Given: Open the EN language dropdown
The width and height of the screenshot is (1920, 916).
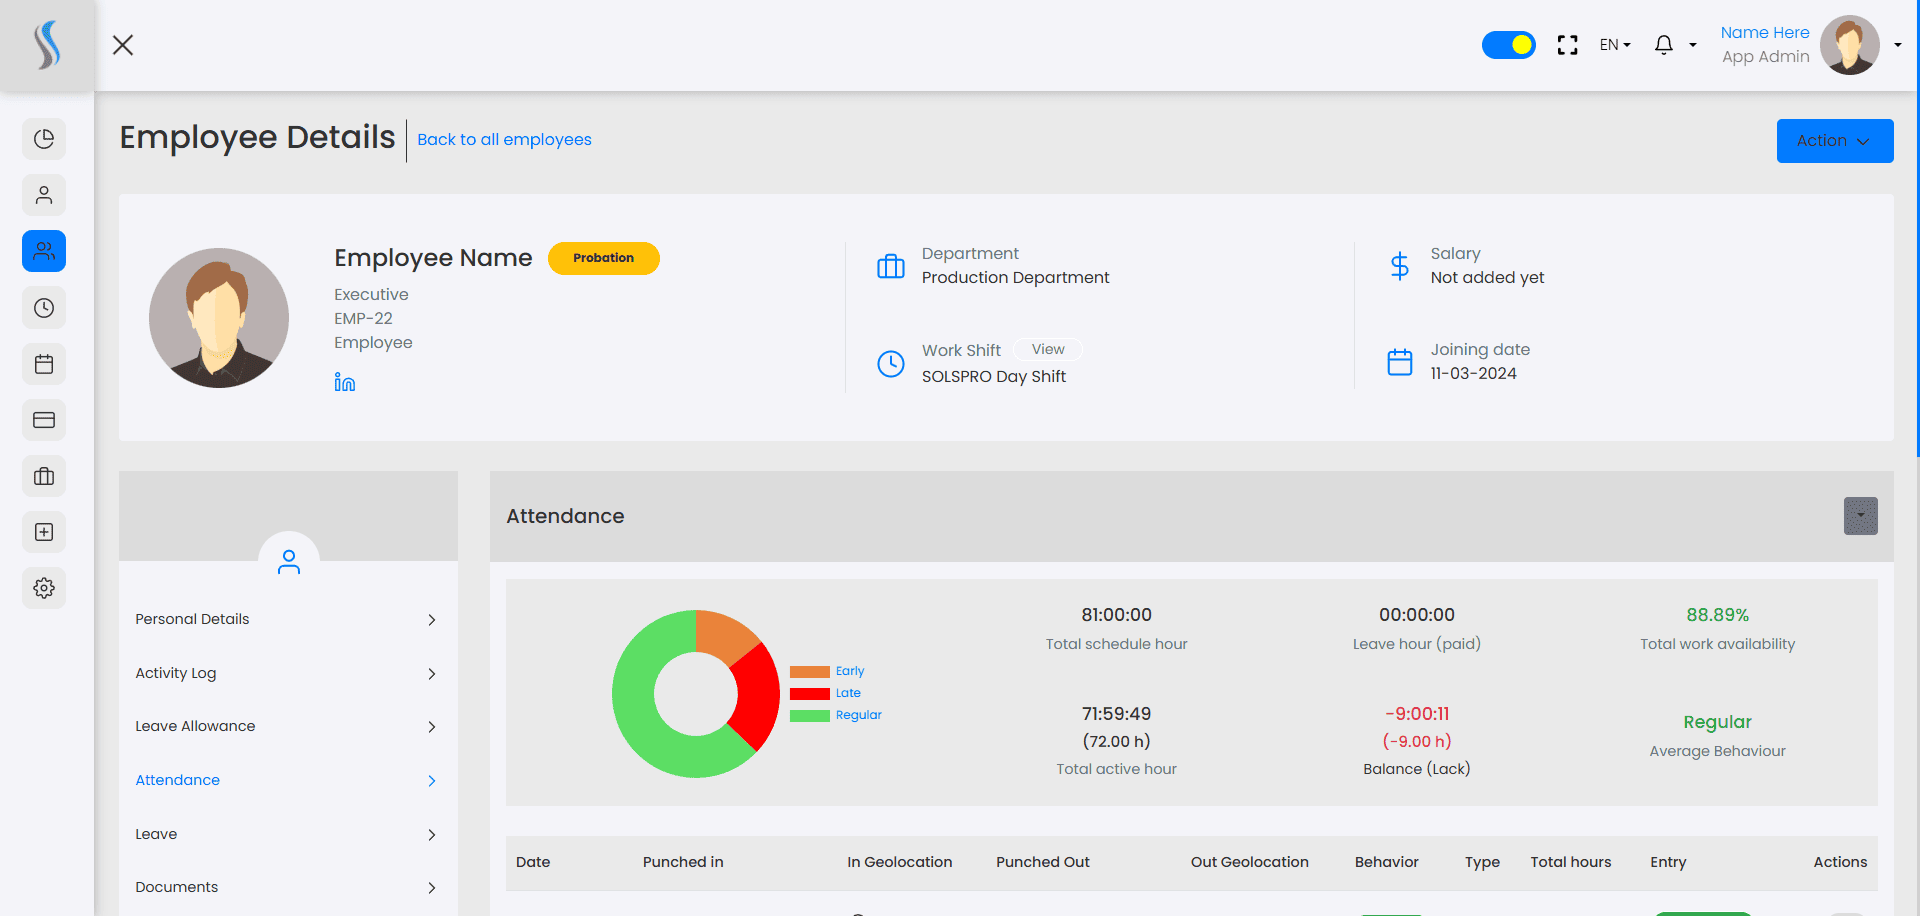Looking at the screenshot, I should pyautogui.click(x=1615, y=45).
